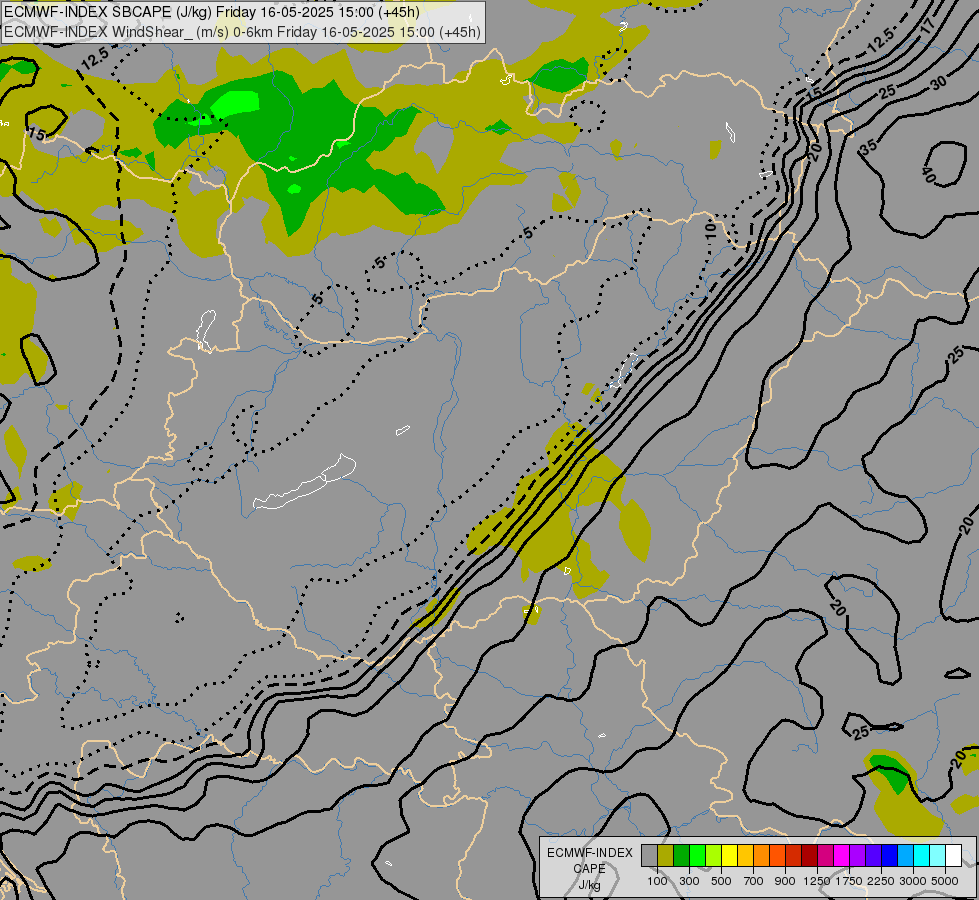Viewport: 979px width, 900px height.
Task: Click the "17" wind shear contour label
Action: pyautogui.click(x=927, y=26)
